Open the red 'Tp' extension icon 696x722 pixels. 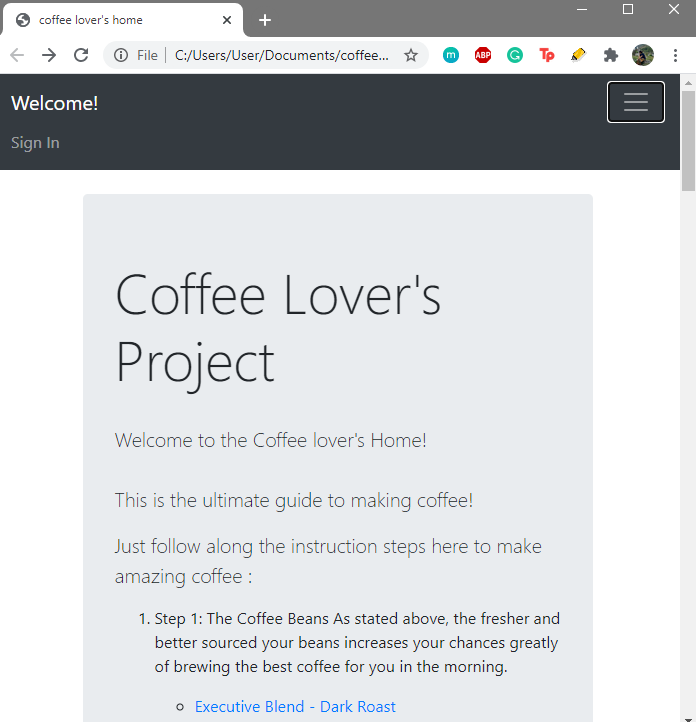[547, 55]
